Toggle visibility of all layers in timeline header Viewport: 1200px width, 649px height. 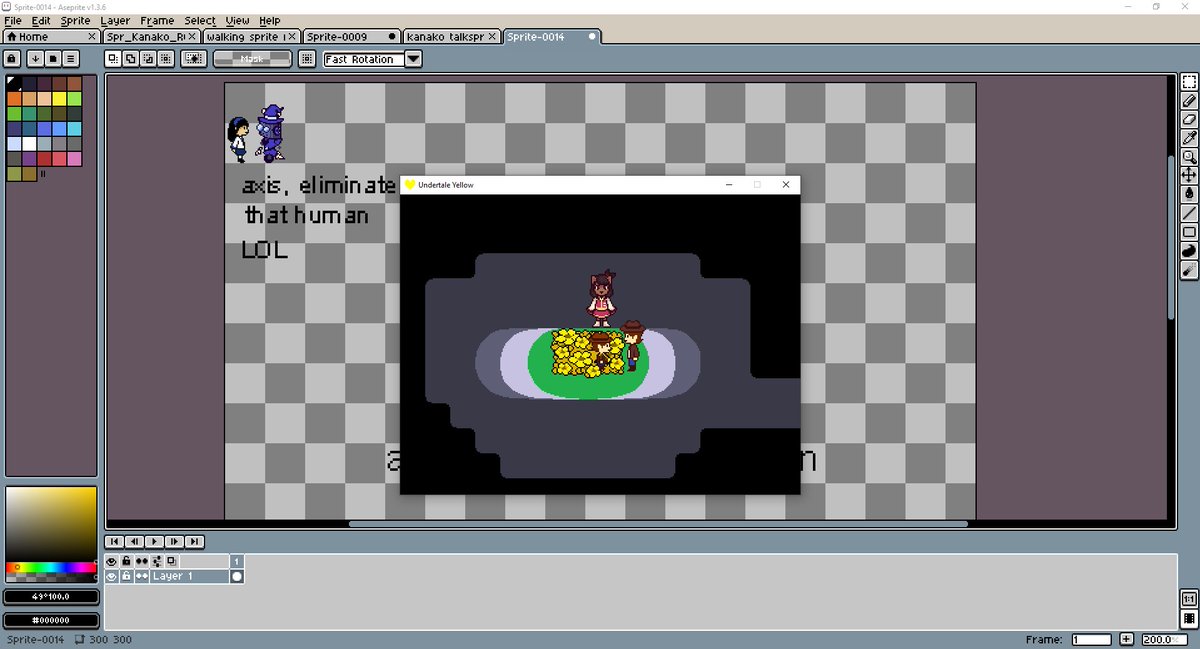coord(112,562)
